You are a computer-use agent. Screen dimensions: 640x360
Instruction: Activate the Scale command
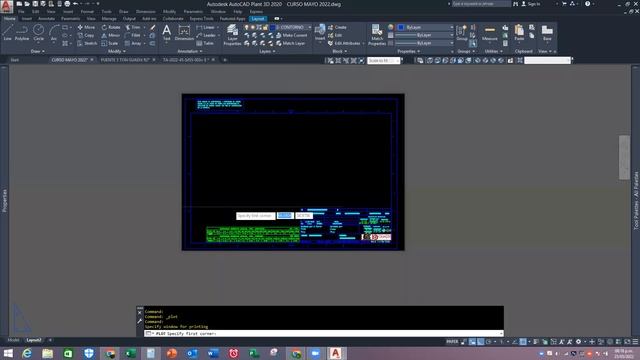point(110,43)
